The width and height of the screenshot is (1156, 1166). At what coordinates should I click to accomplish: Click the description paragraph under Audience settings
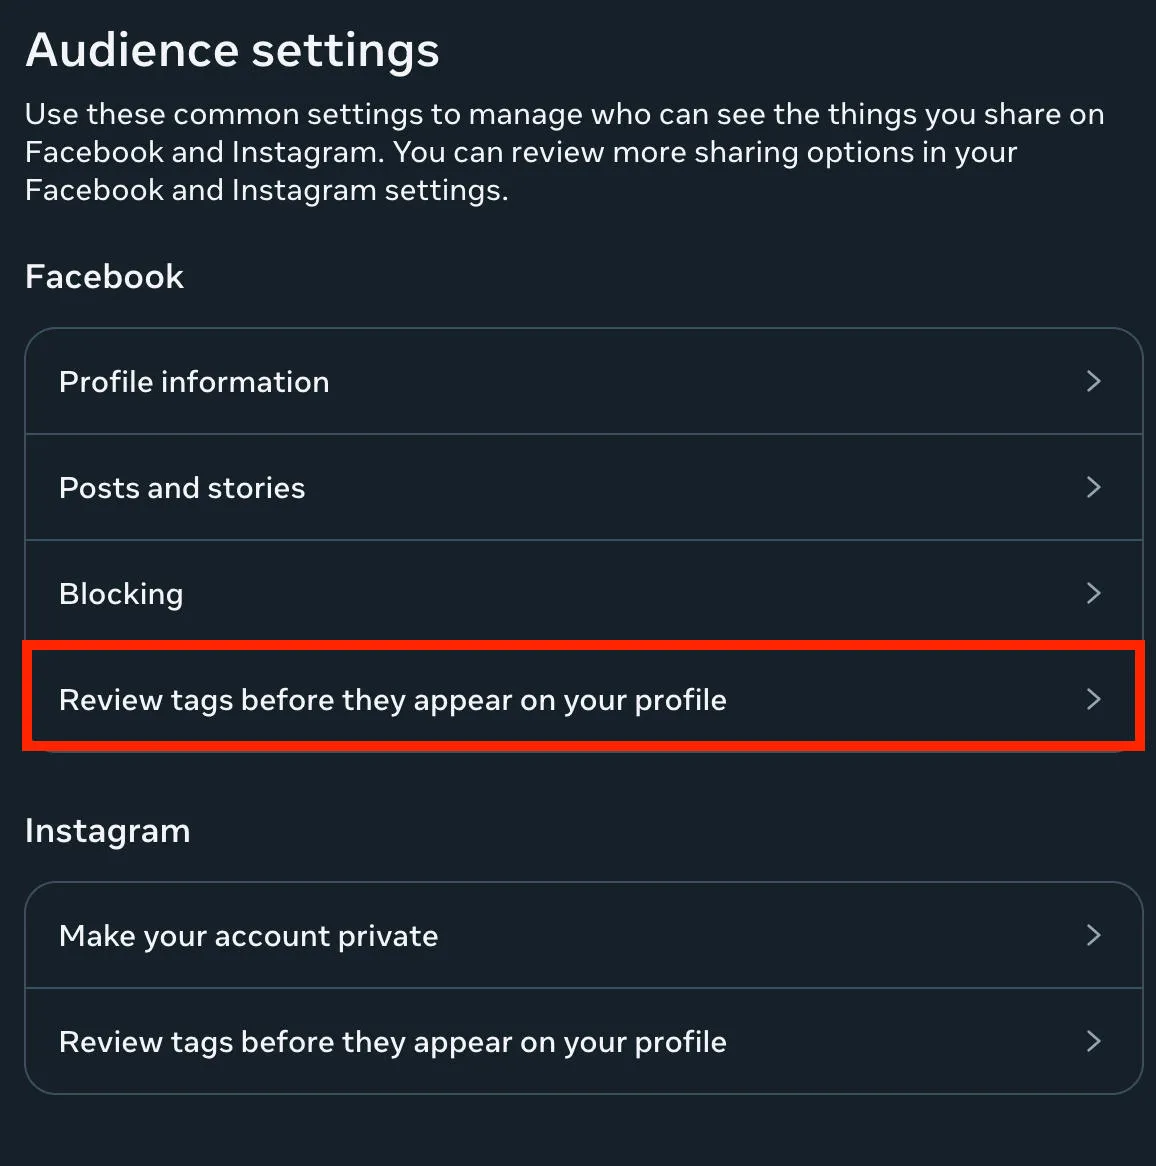565,152
